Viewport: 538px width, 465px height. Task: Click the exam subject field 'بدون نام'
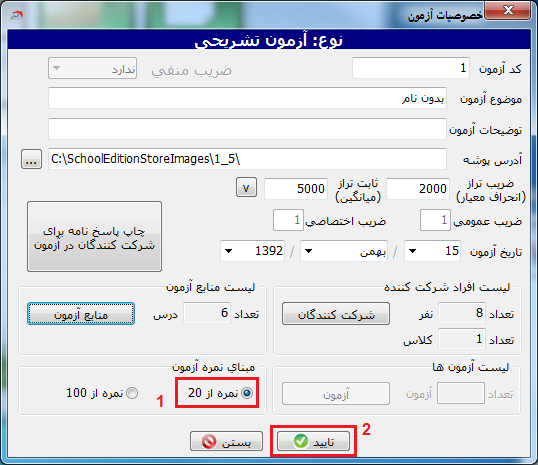tap(247, 98)
